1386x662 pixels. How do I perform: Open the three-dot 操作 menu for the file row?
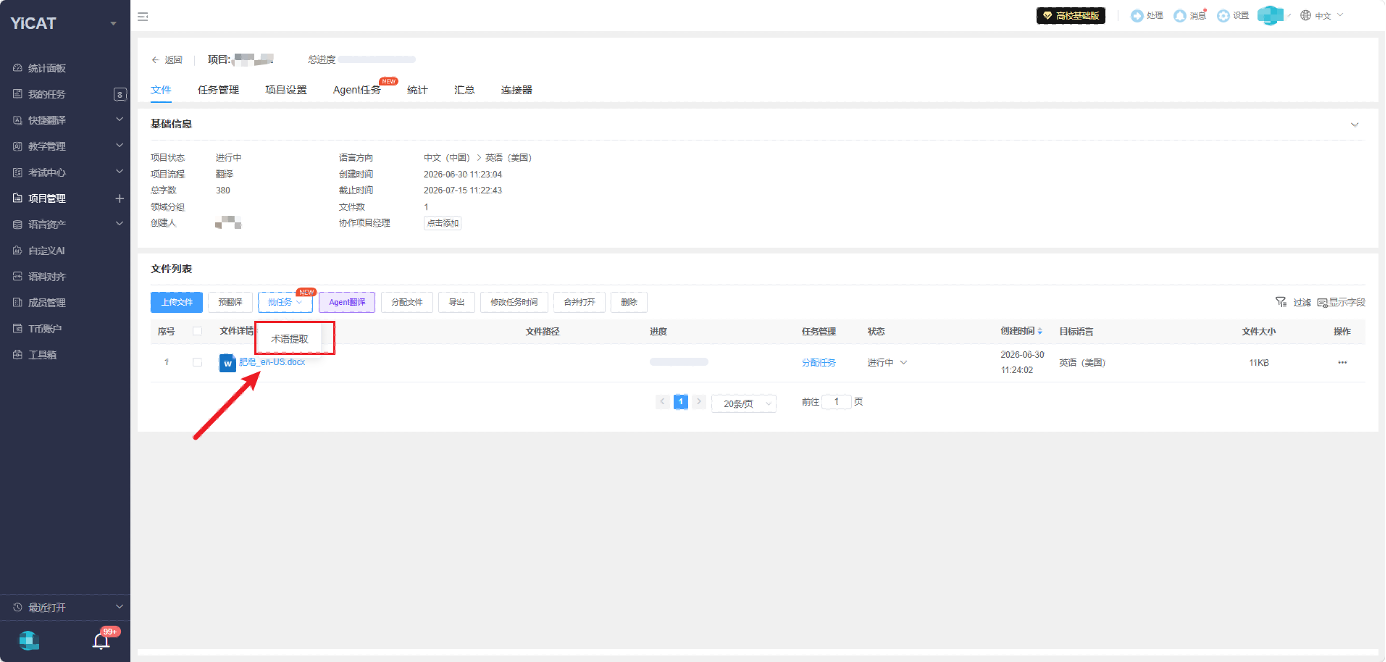pos(1342,362)
